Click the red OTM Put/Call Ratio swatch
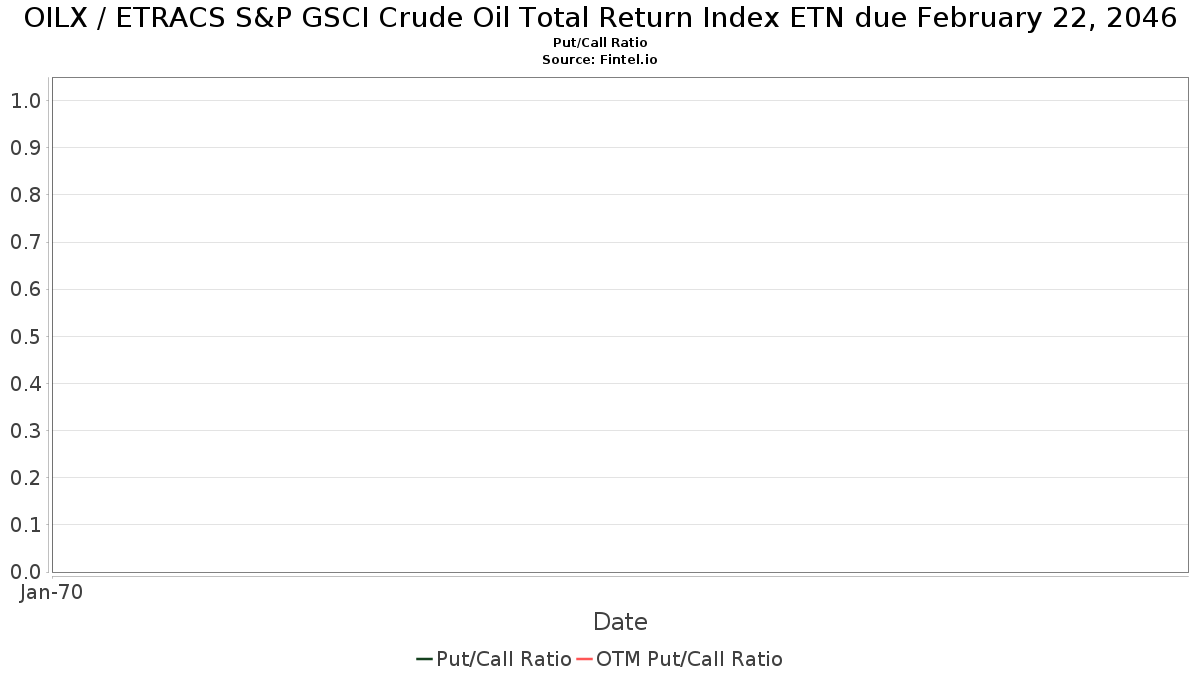 (585, 659)
